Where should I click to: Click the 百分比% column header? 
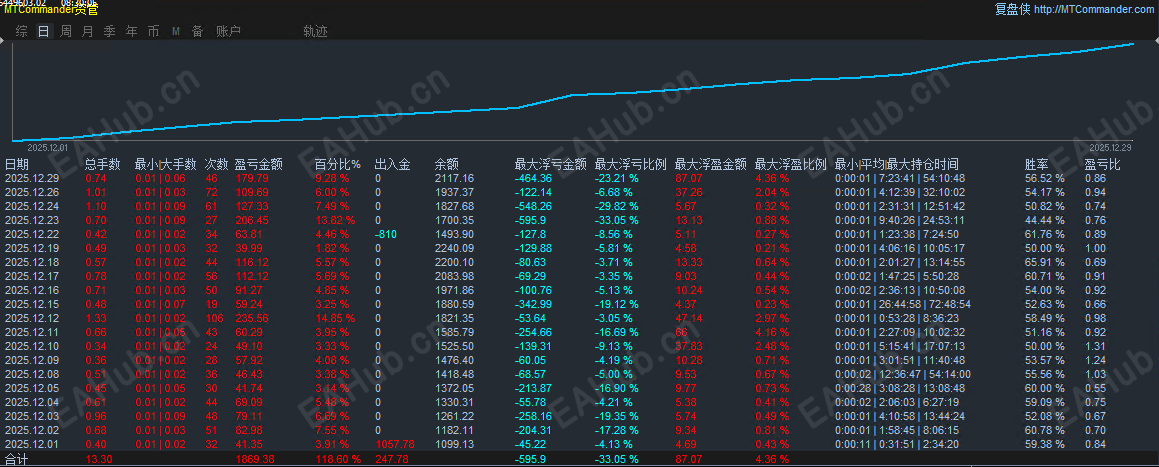[338, 164]
